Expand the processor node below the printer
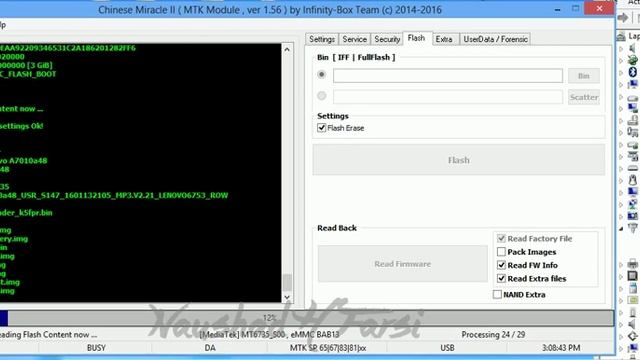Image resolution: width=640 pixels, height=360 pixels. (621, 277)
